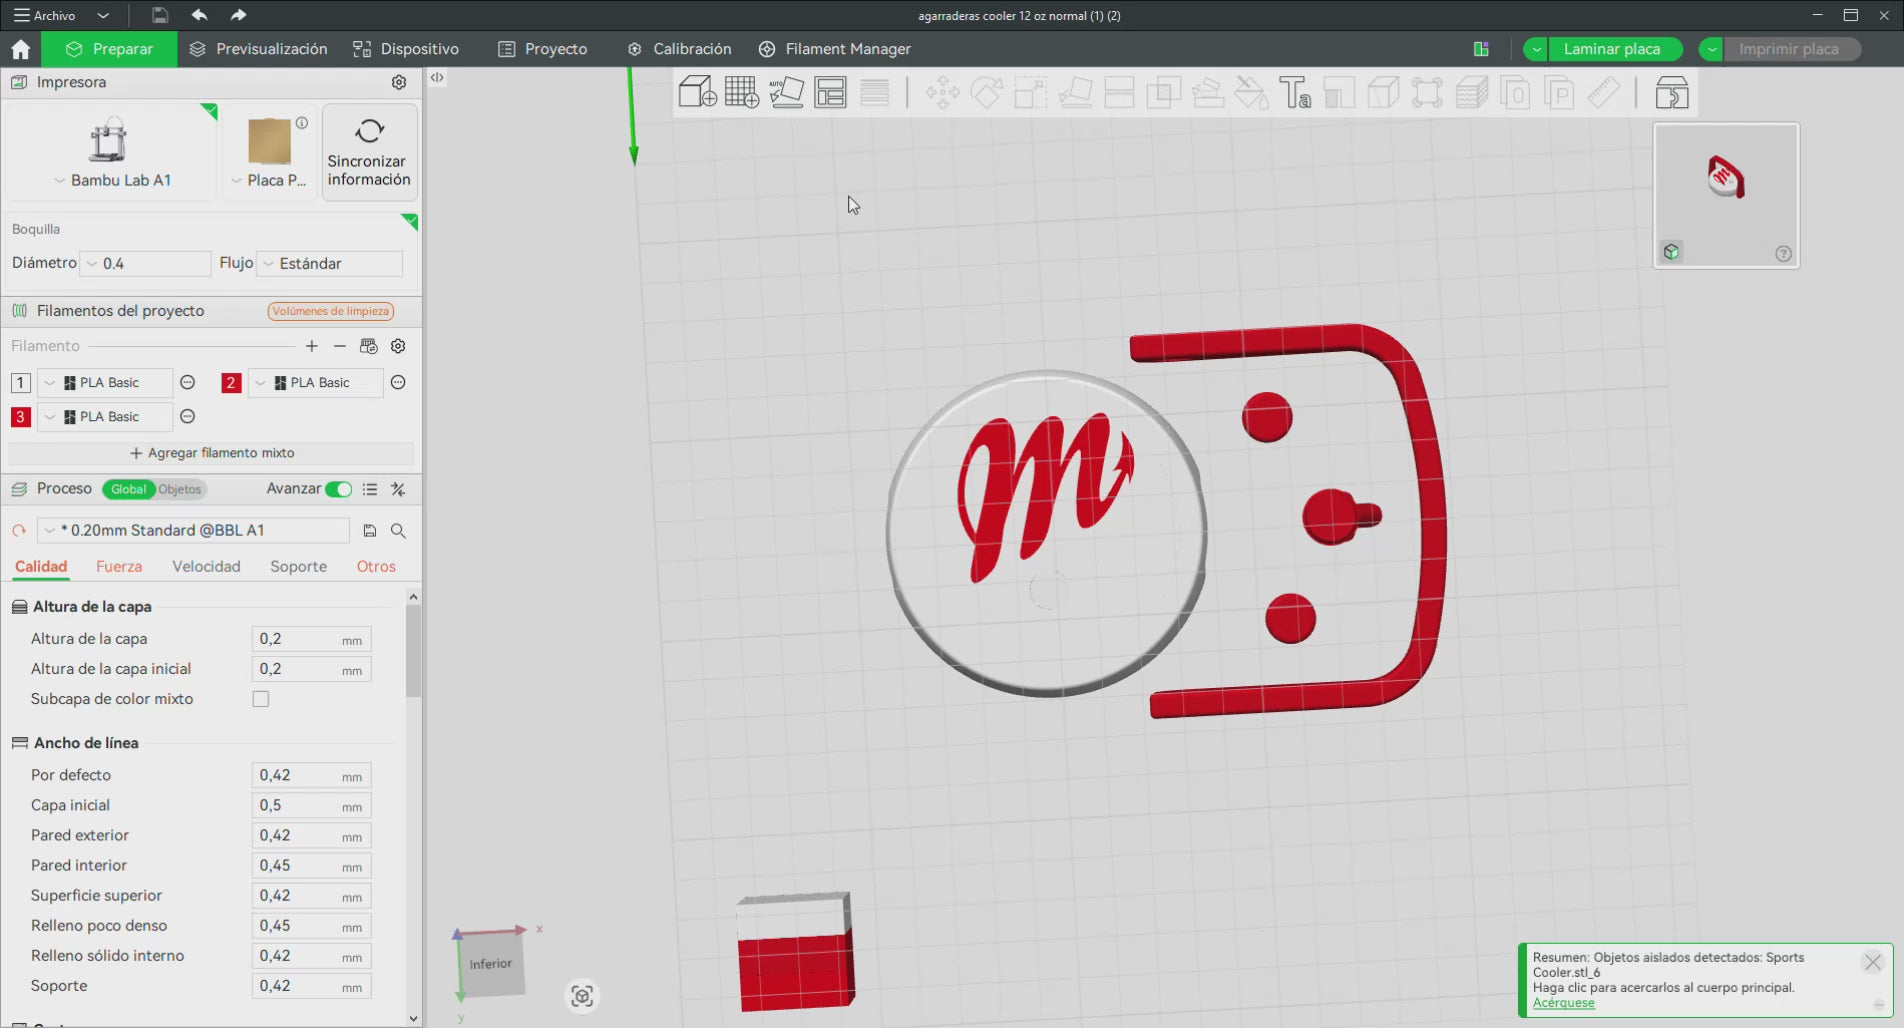Open the Placa plate type dropdown
This screenshot has height=1028, width=1904.
(x=269, y=180)
